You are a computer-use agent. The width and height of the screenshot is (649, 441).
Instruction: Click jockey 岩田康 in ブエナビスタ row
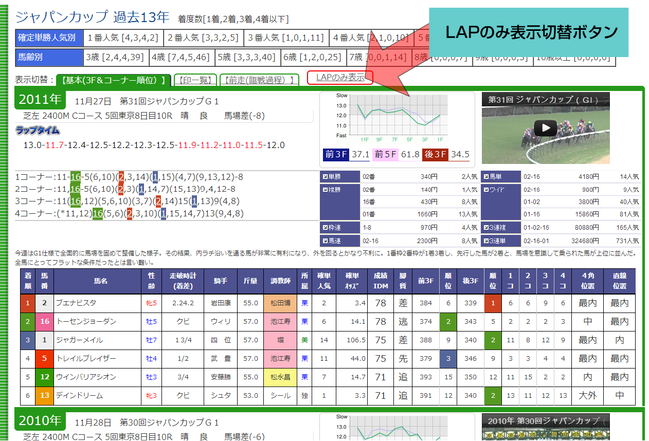[x=221, y=303]
